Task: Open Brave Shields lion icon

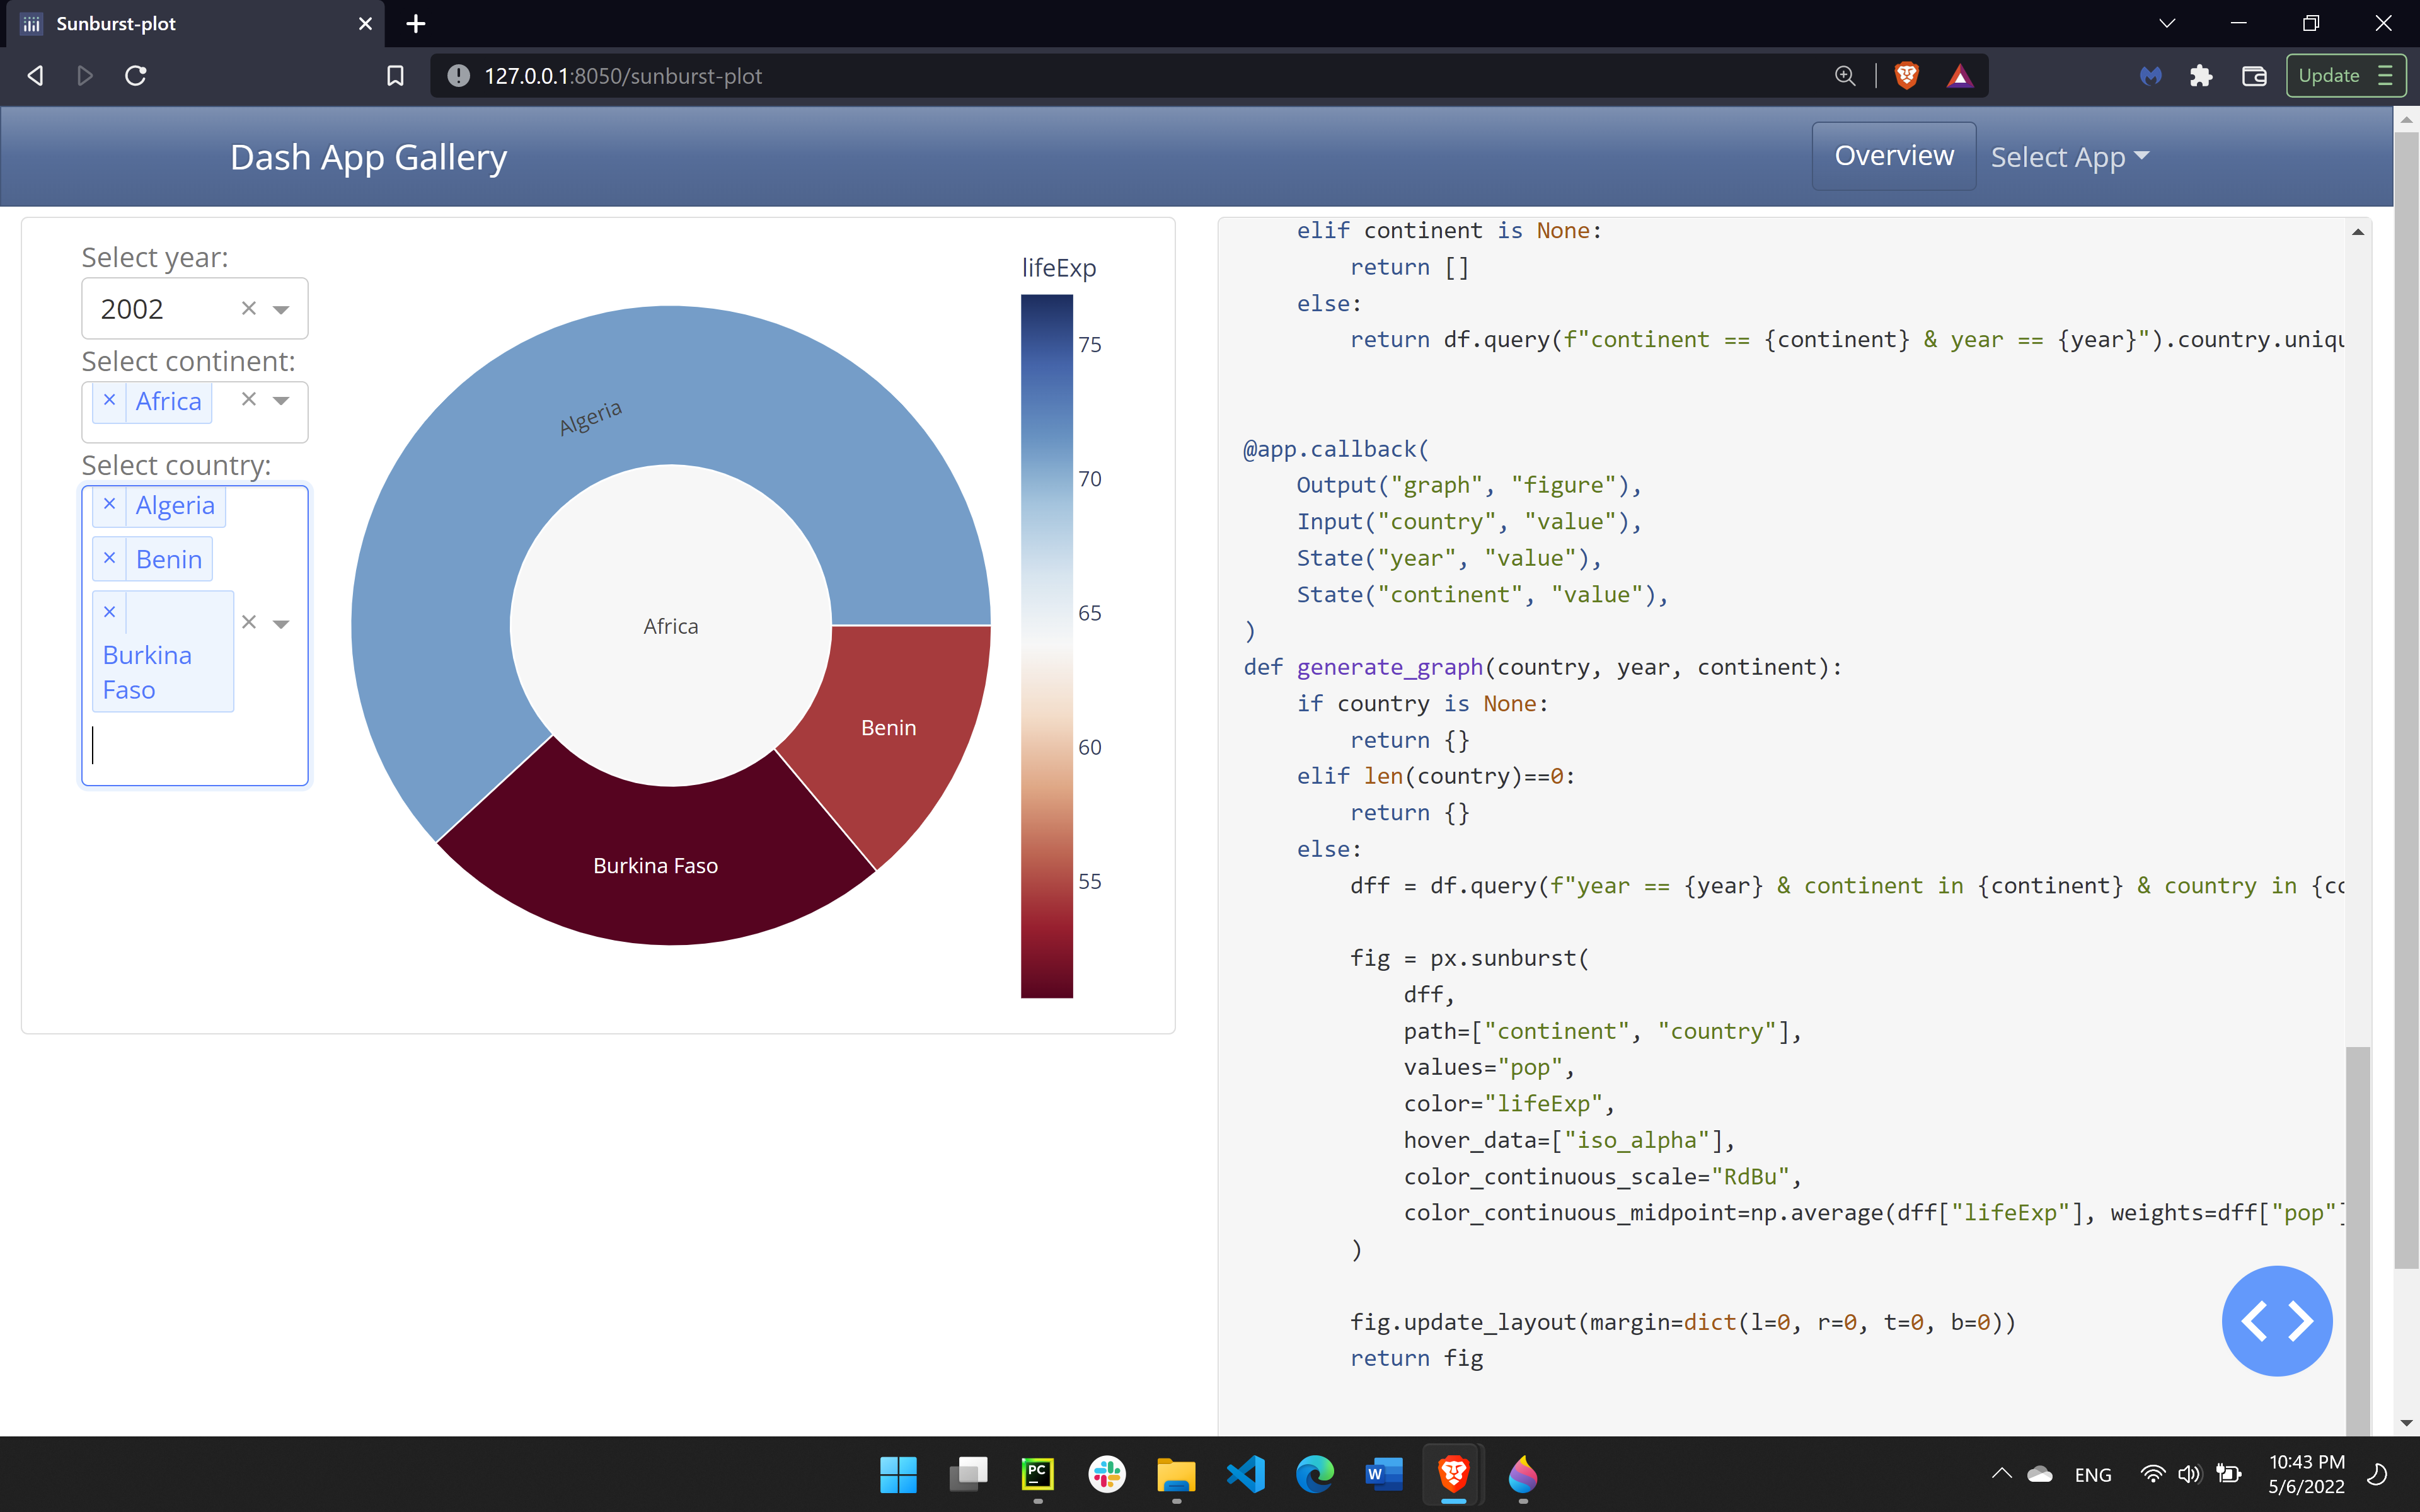Action: pyautogui.click(x=1906, y=76)
